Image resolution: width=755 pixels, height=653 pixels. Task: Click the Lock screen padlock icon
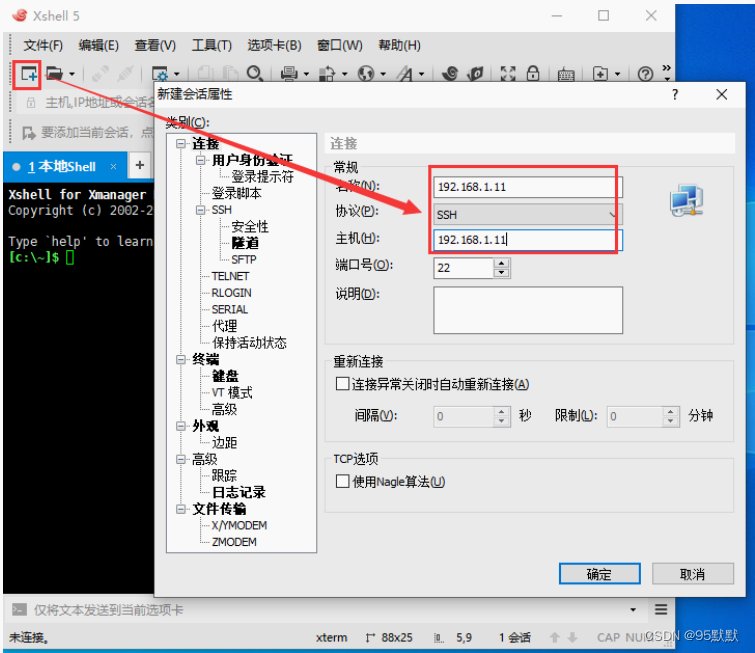coord(533,74)
